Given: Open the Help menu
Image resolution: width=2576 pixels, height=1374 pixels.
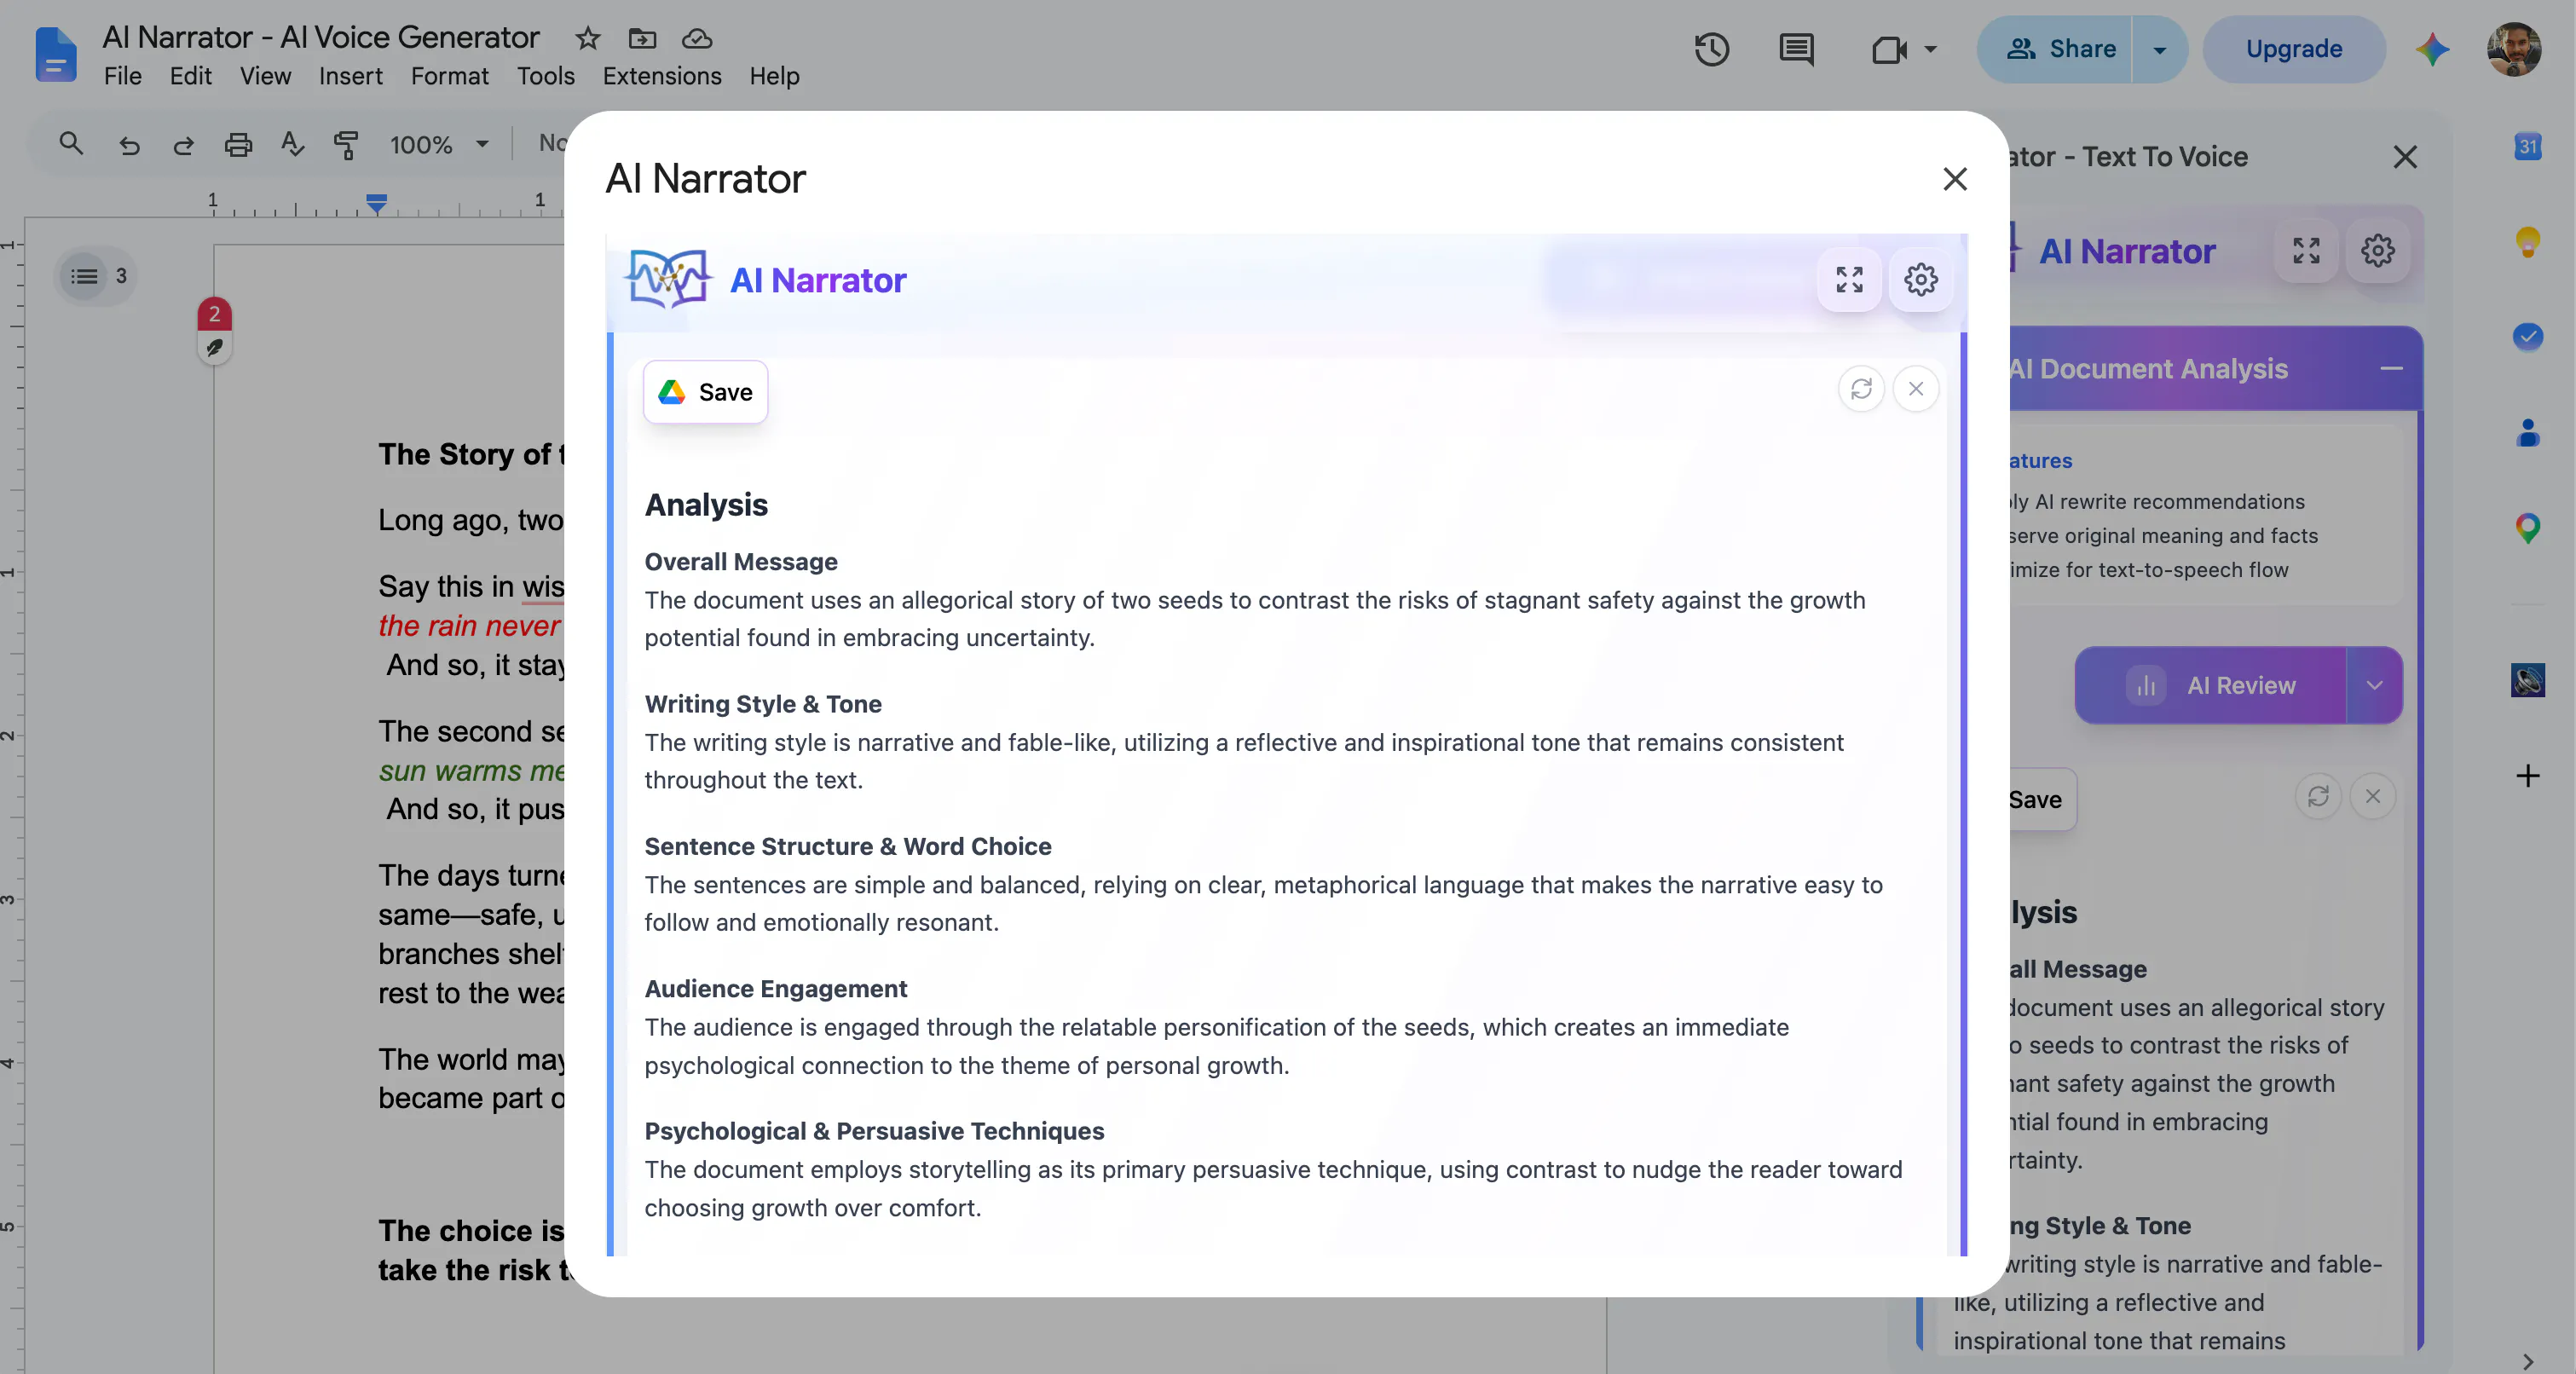Looking at the screenshot, I should [x=774, y=77].
